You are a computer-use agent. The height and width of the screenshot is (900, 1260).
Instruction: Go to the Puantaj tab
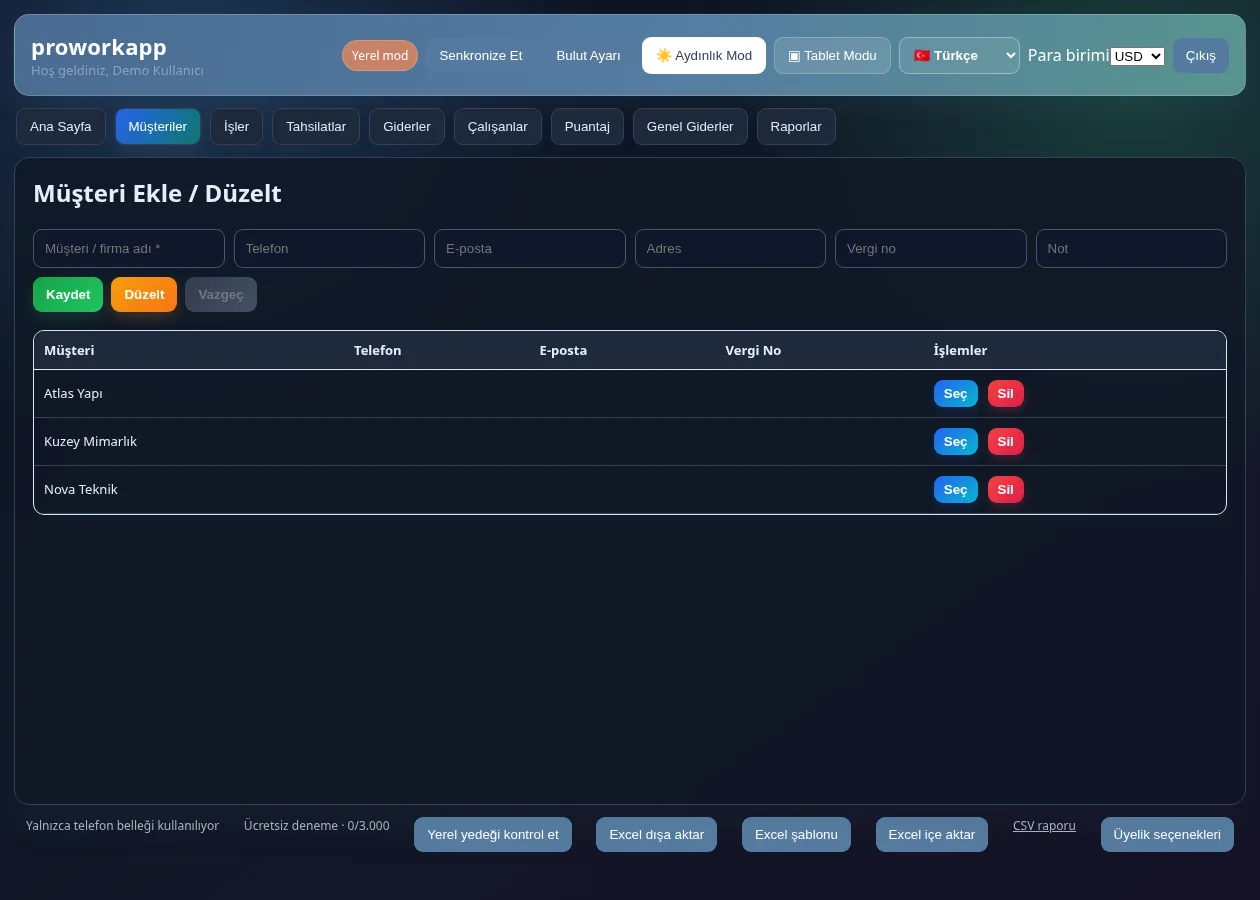(587, 126)
